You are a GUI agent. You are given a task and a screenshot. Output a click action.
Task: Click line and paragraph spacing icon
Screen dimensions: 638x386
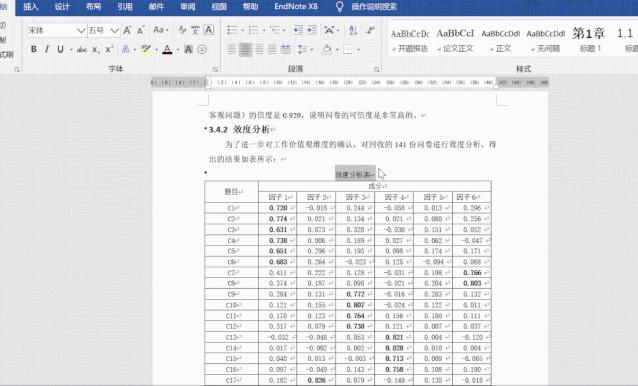point(302,50)
